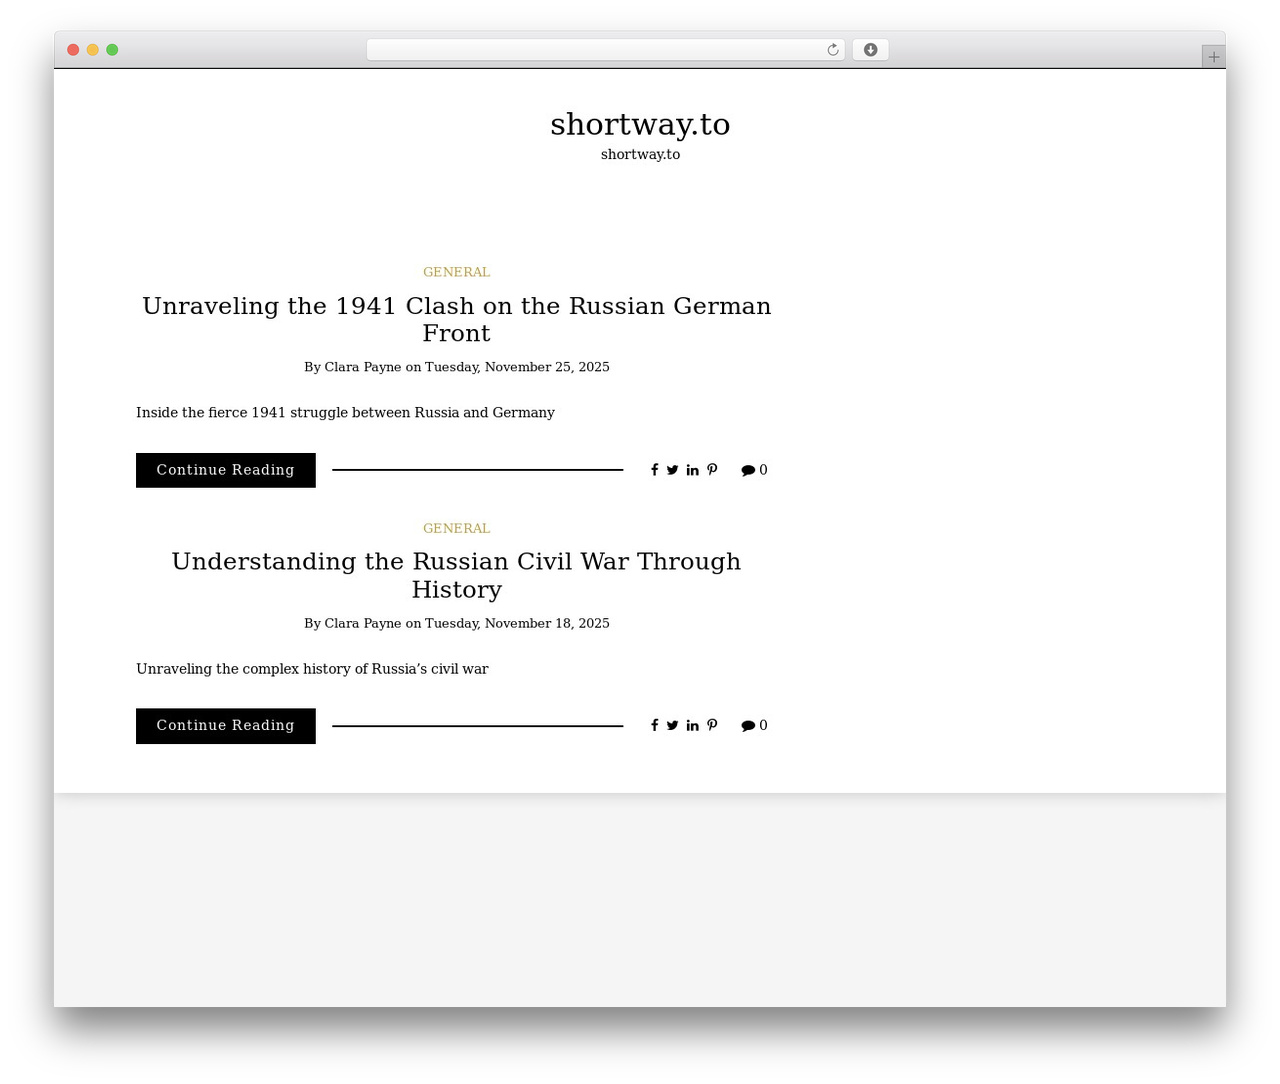Pin the Russian Civil War post on Pinterest
This screenshot has width=1280, height=1084.
[x=712, y=726]
